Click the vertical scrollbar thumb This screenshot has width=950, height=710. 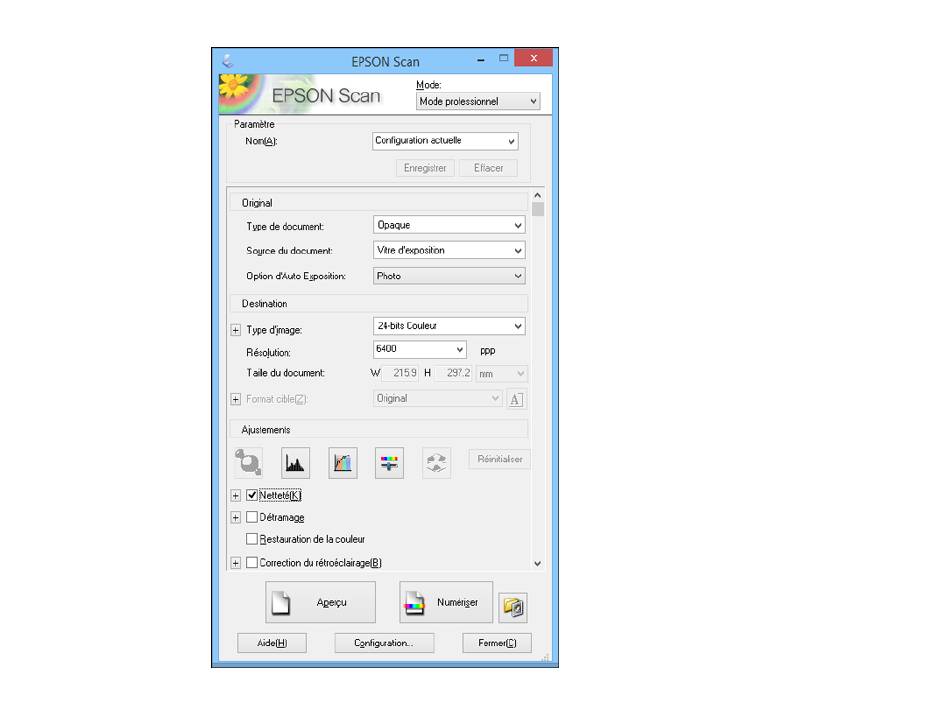(x=537, y=210)
